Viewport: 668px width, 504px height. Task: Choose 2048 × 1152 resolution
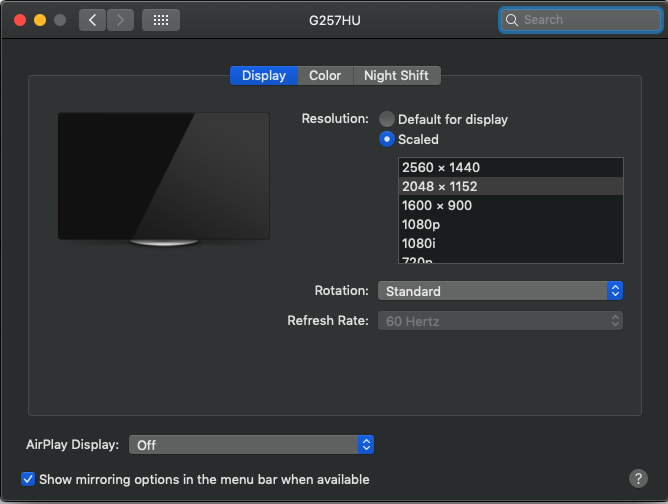[510, 186]
